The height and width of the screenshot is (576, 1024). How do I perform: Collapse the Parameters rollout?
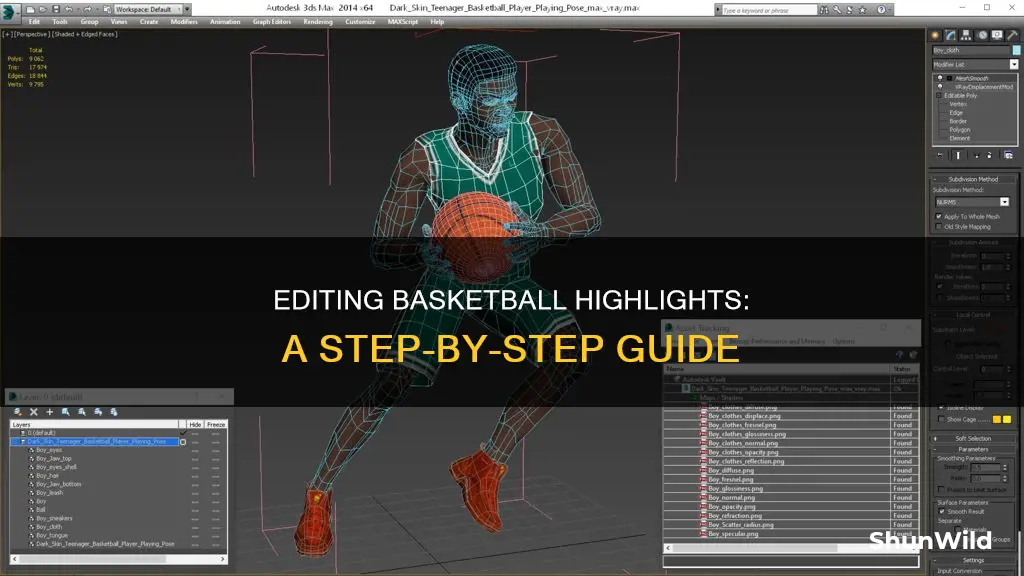pos(973,449)
